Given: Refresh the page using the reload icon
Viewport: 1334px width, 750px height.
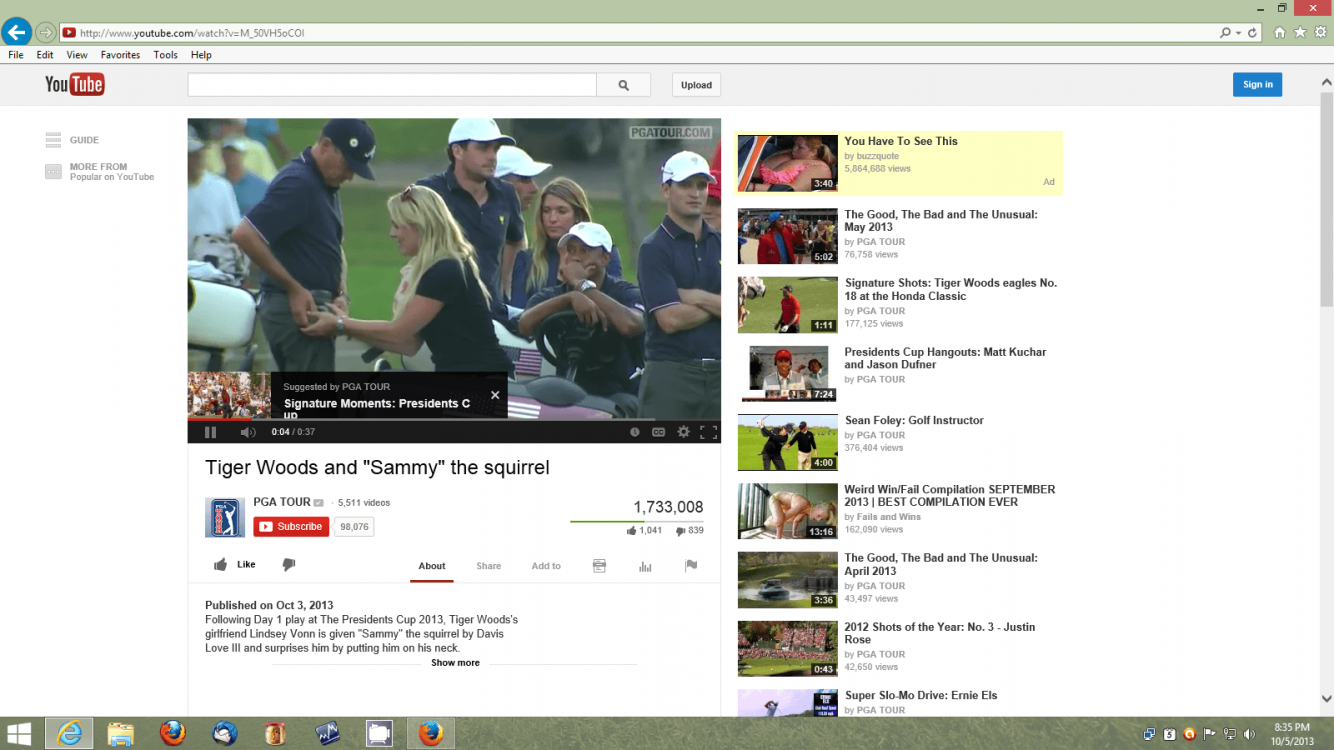Looking at the screenshot, I should pos(1253,33).
